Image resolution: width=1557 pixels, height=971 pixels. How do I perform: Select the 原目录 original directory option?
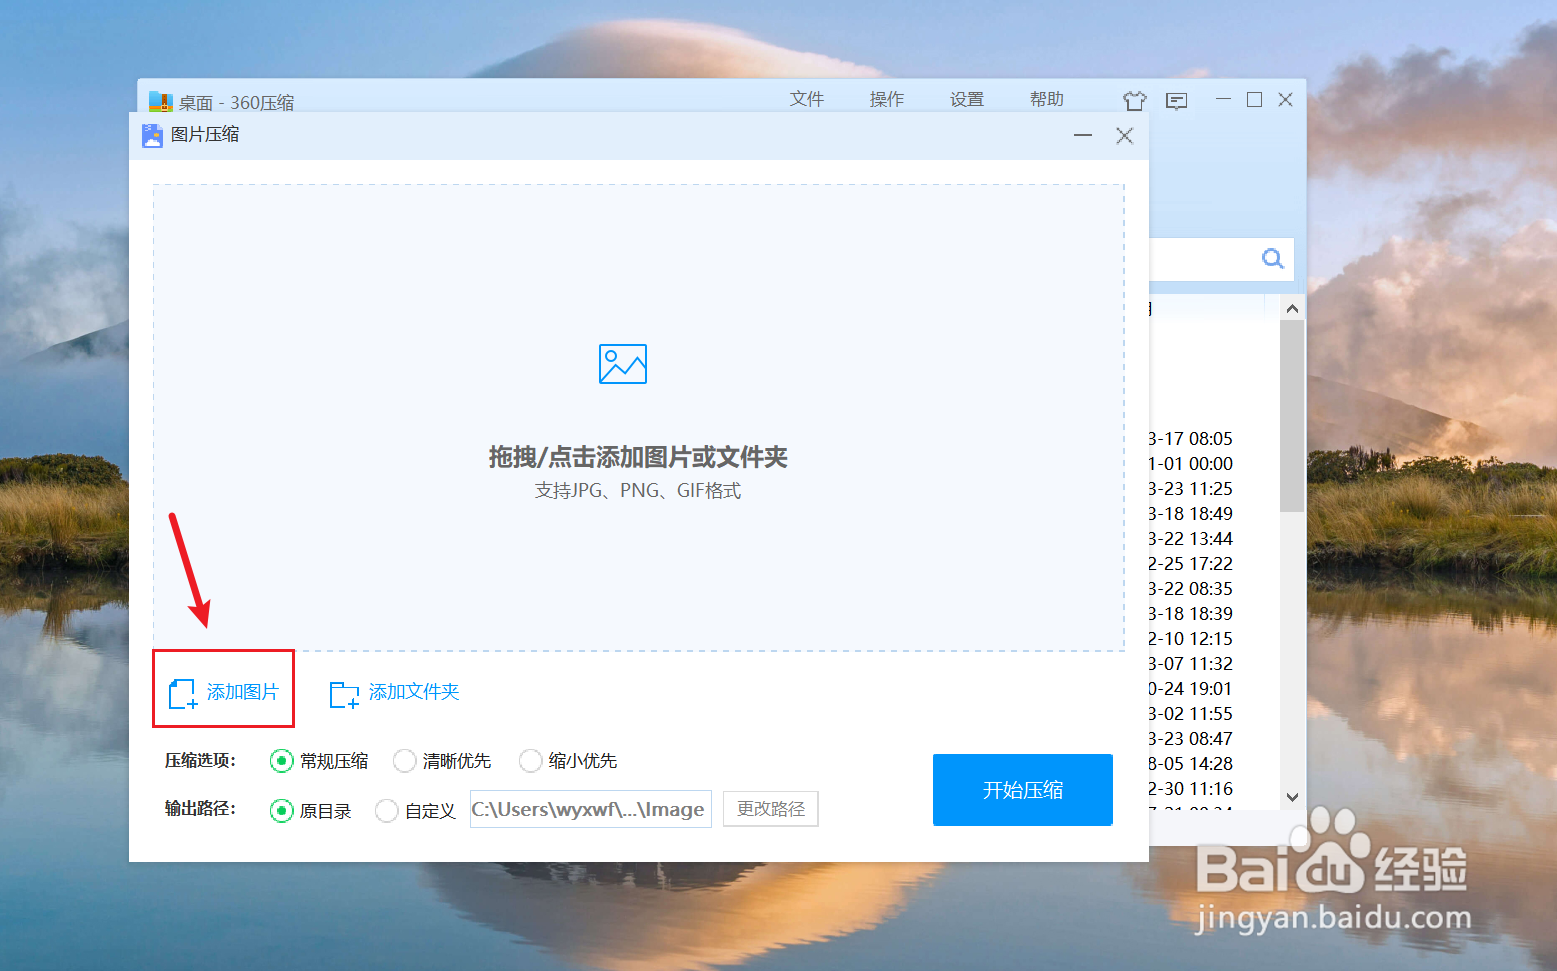[281, 811]
